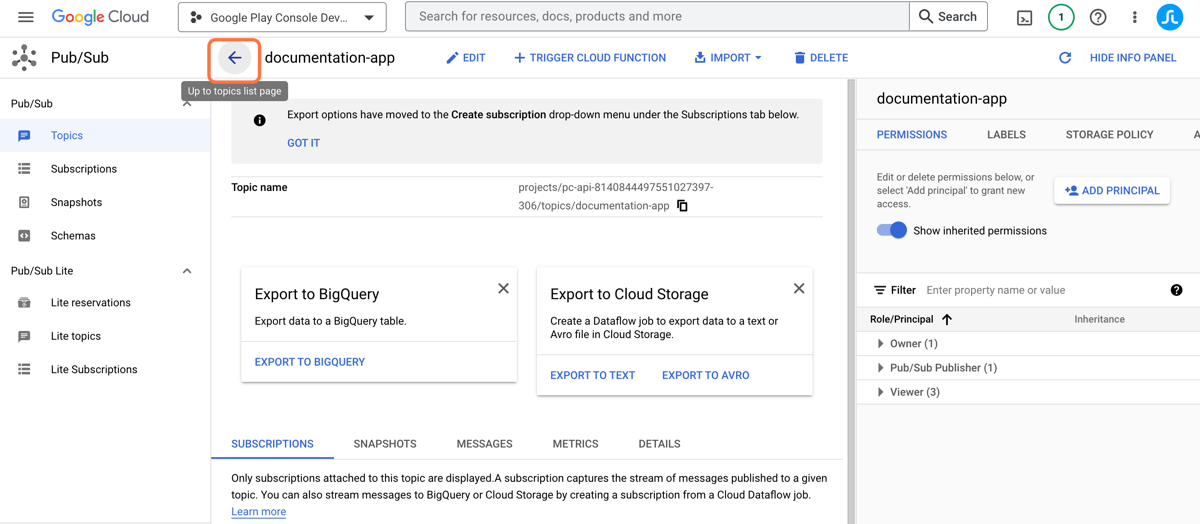
Task: Close the Export to BigQuery card
Action: pyautogui.click(x=503, y=288)
